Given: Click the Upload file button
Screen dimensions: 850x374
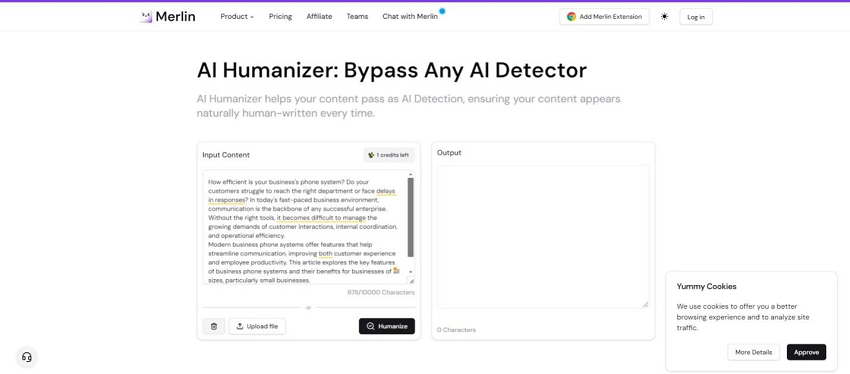Looking at the screenshot, I should [x=257, y=326].
